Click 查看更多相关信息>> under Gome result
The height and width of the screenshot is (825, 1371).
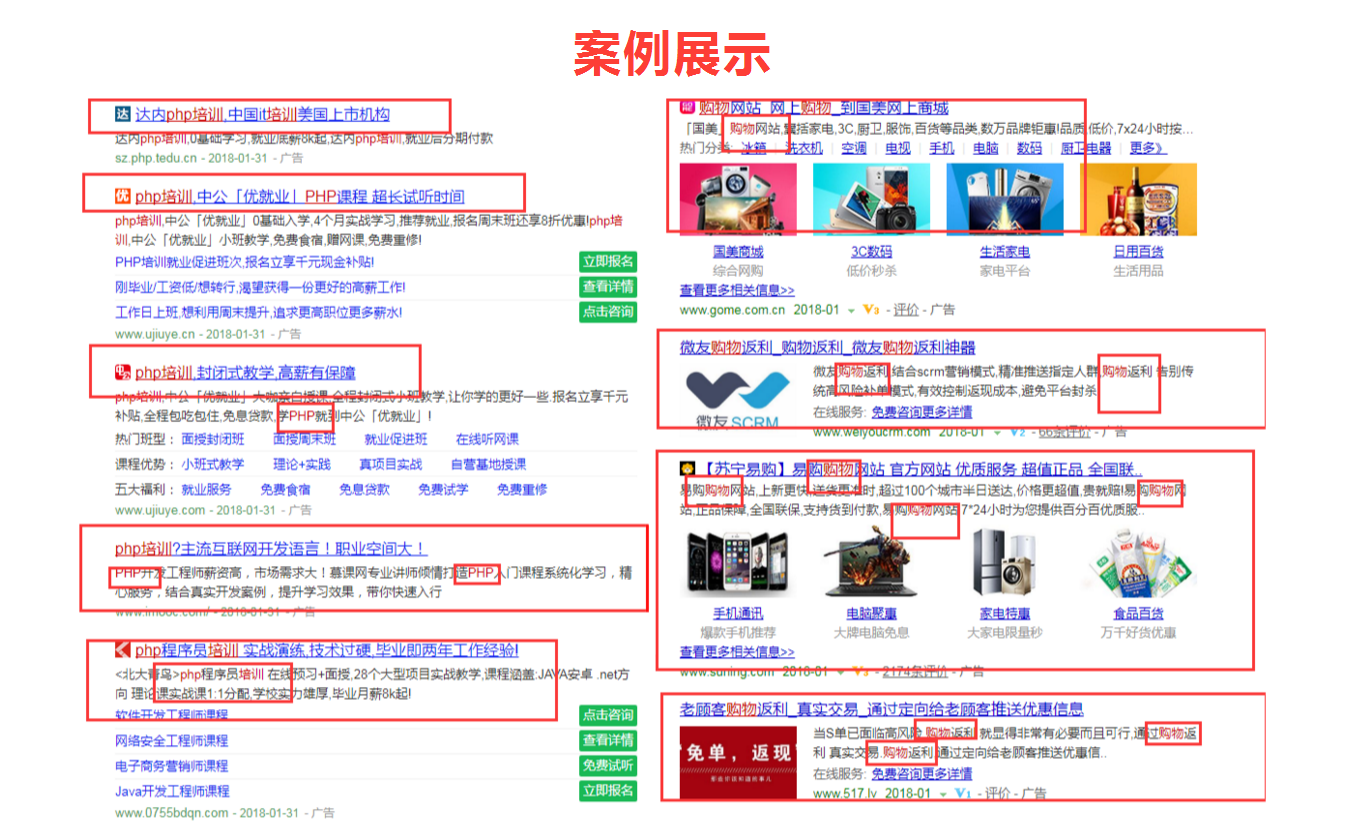point(737,290)
